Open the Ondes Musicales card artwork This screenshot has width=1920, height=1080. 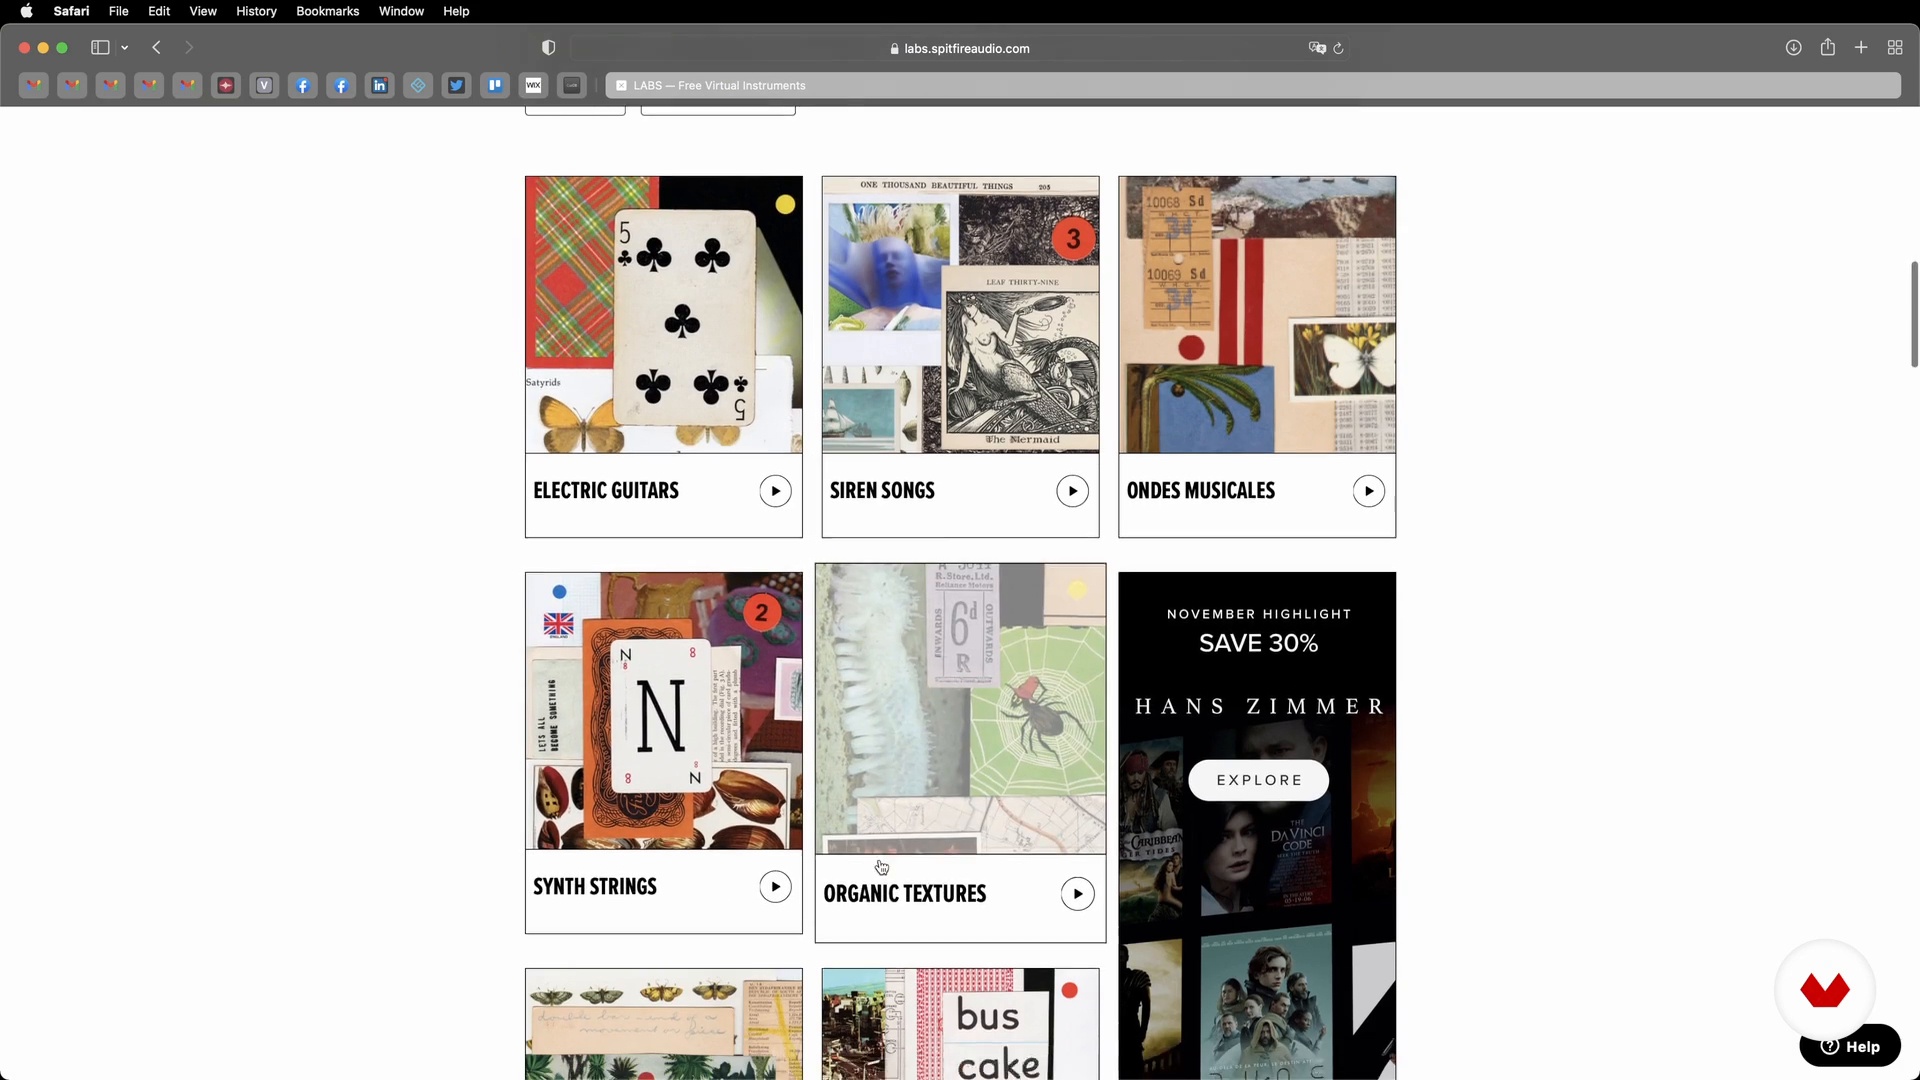tap(1257, 315)
